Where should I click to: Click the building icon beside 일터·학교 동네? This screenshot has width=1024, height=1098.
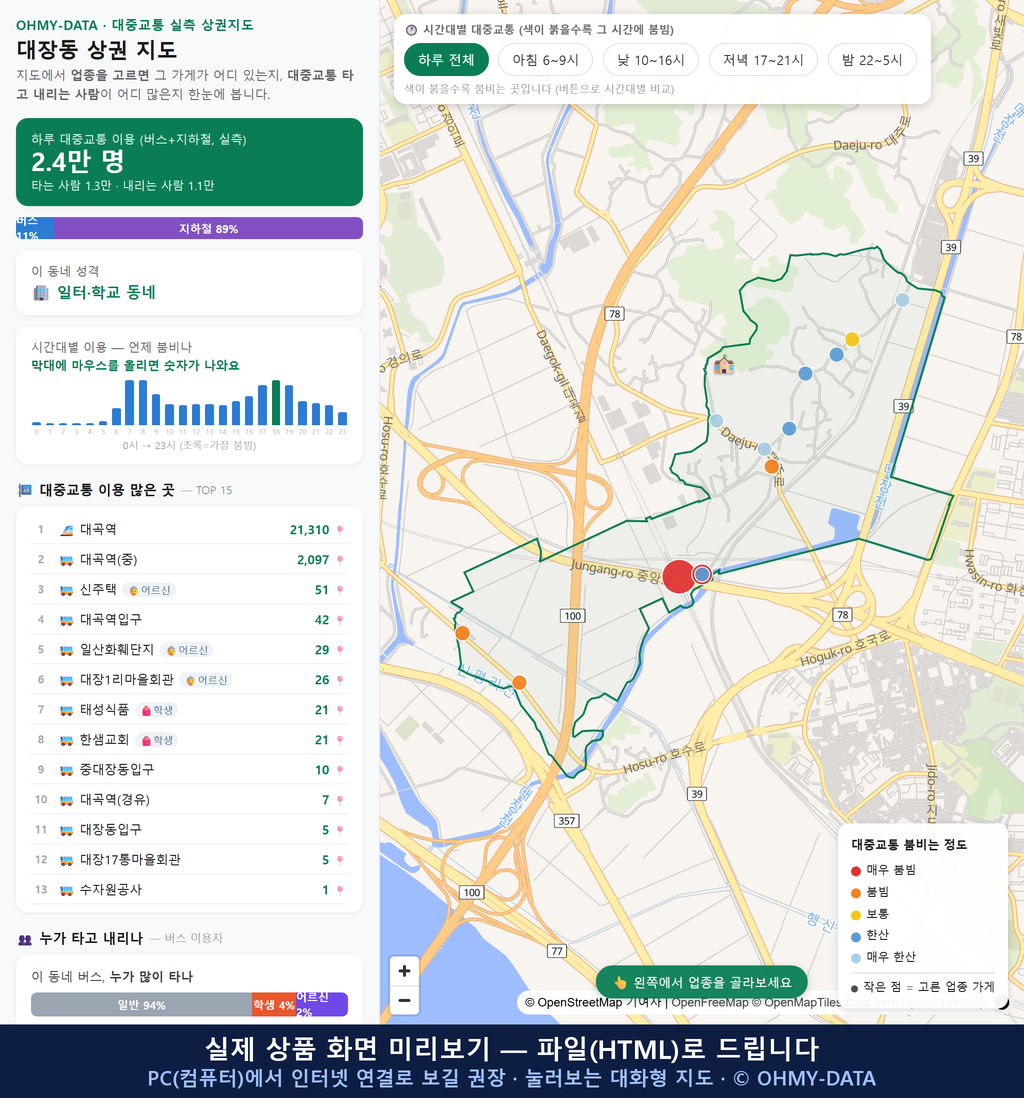click(41, 293)
